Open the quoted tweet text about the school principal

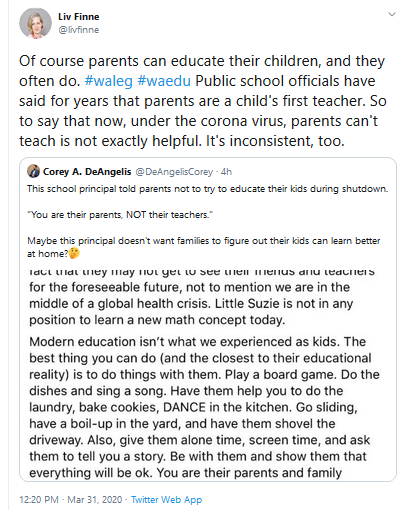click(x=208, y=189)
